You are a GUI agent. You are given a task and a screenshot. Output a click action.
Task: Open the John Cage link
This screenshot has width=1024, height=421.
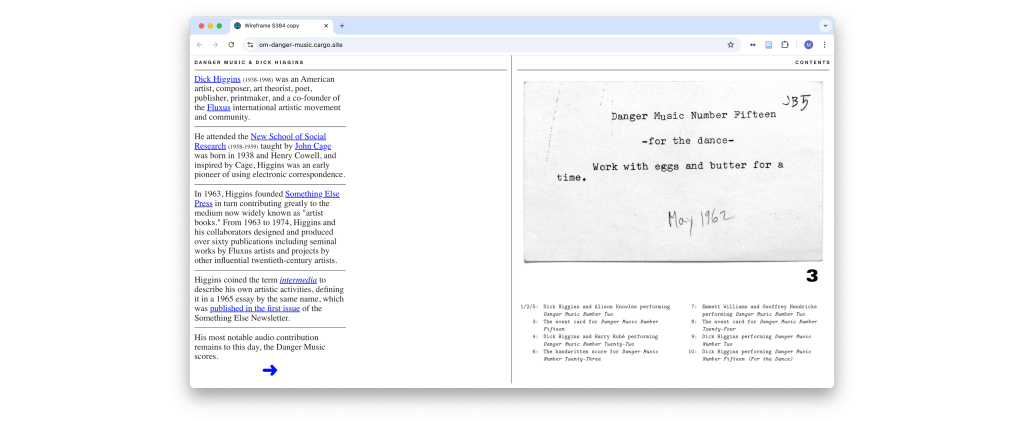point(313,146)
